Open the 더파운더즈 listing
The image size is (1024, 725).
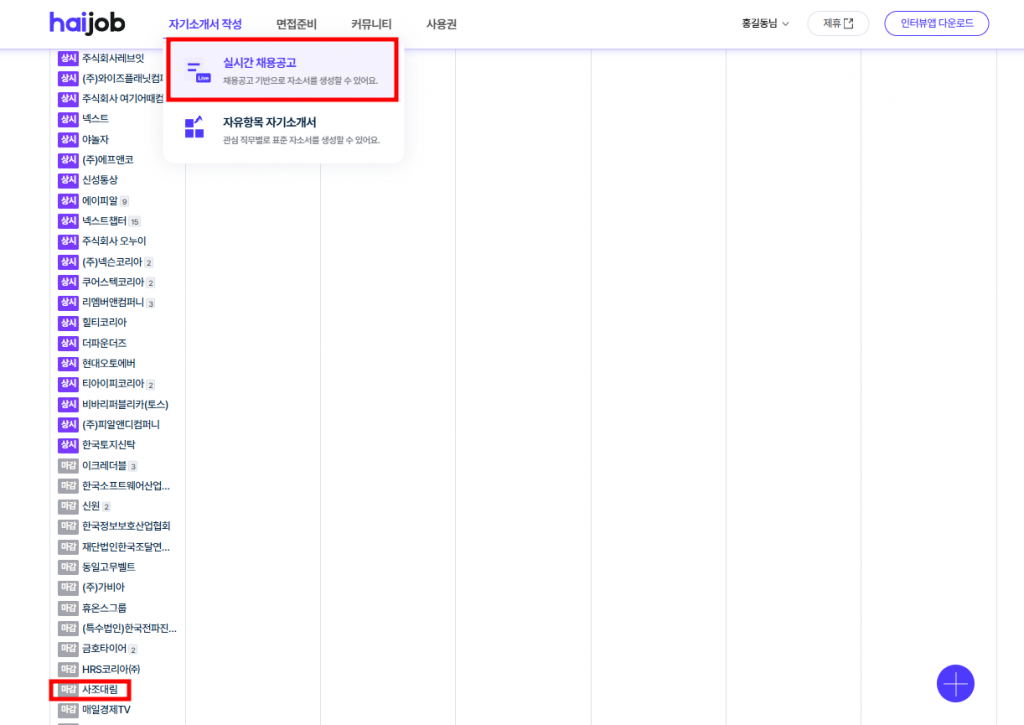coord(104,343)
